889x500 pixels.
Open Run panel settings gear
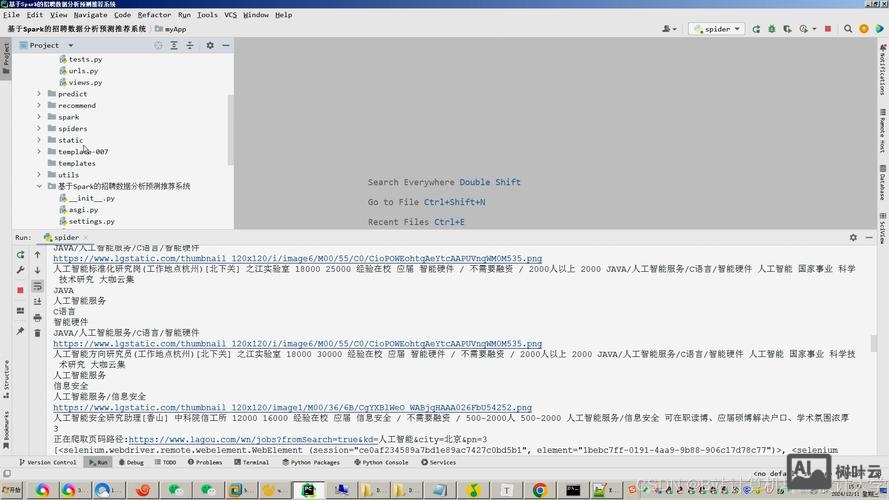coord(853,238)
